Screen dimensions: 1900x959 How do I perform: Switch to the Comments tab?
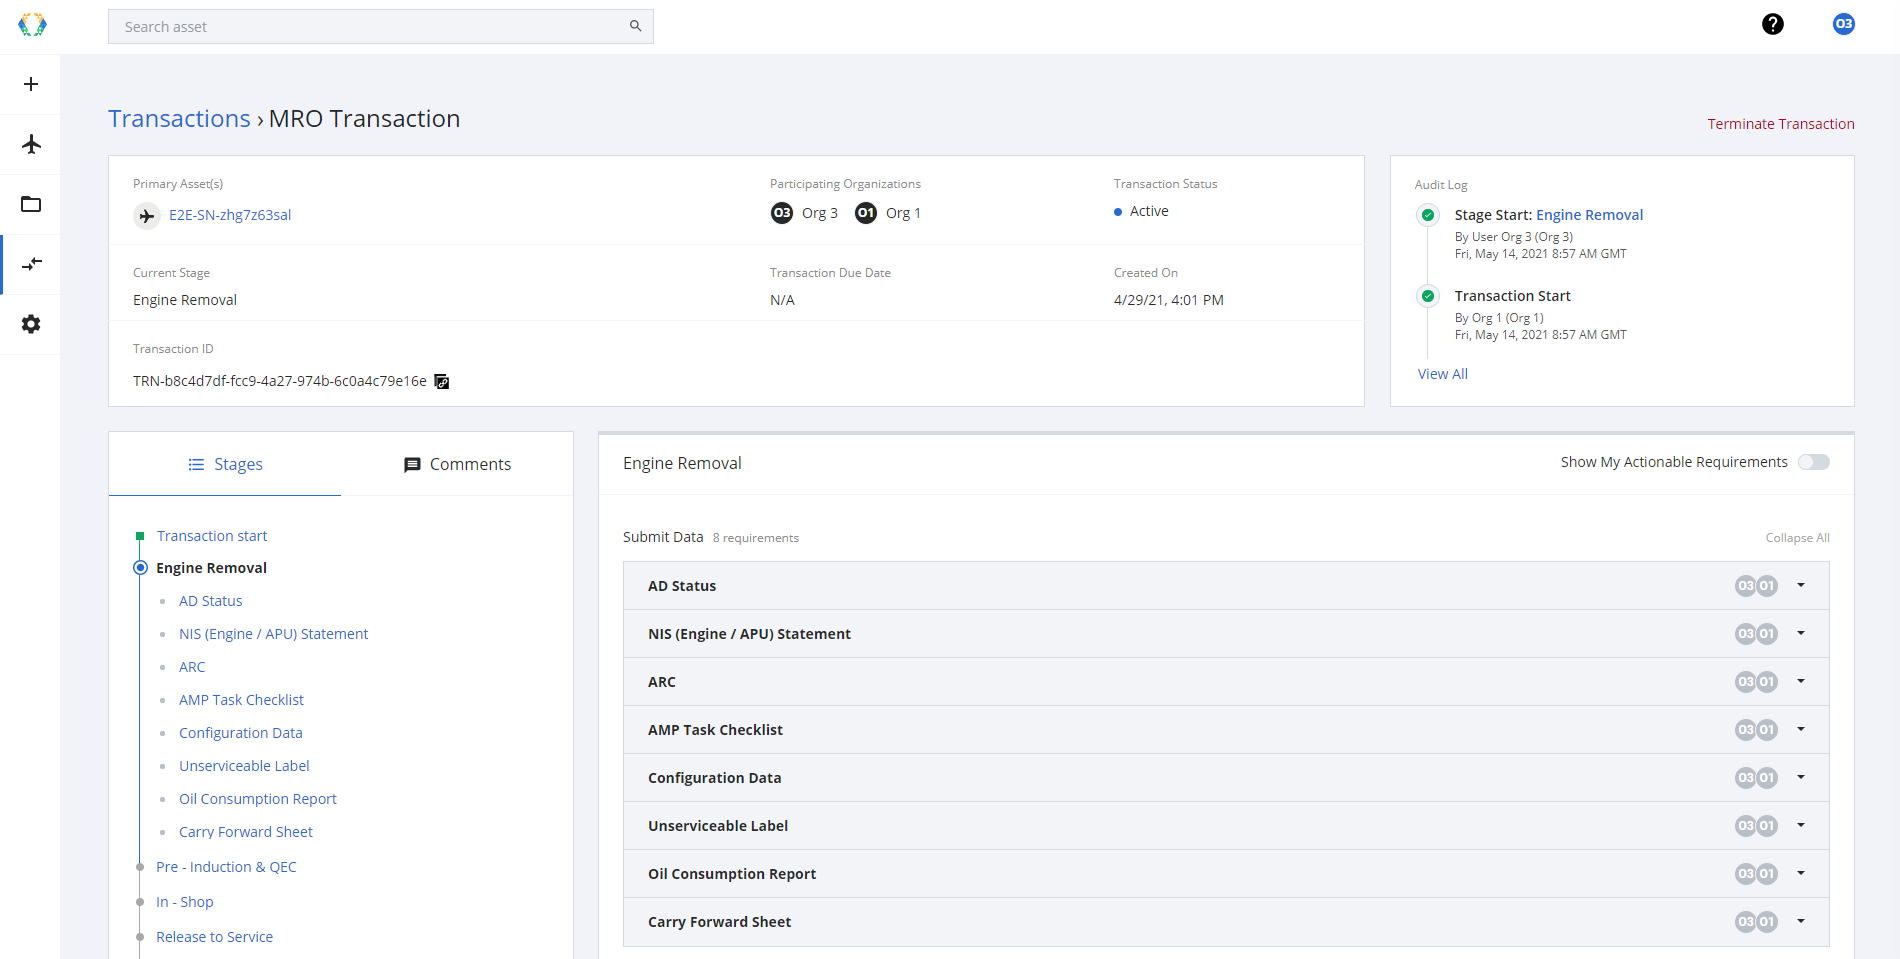[457, 464]
